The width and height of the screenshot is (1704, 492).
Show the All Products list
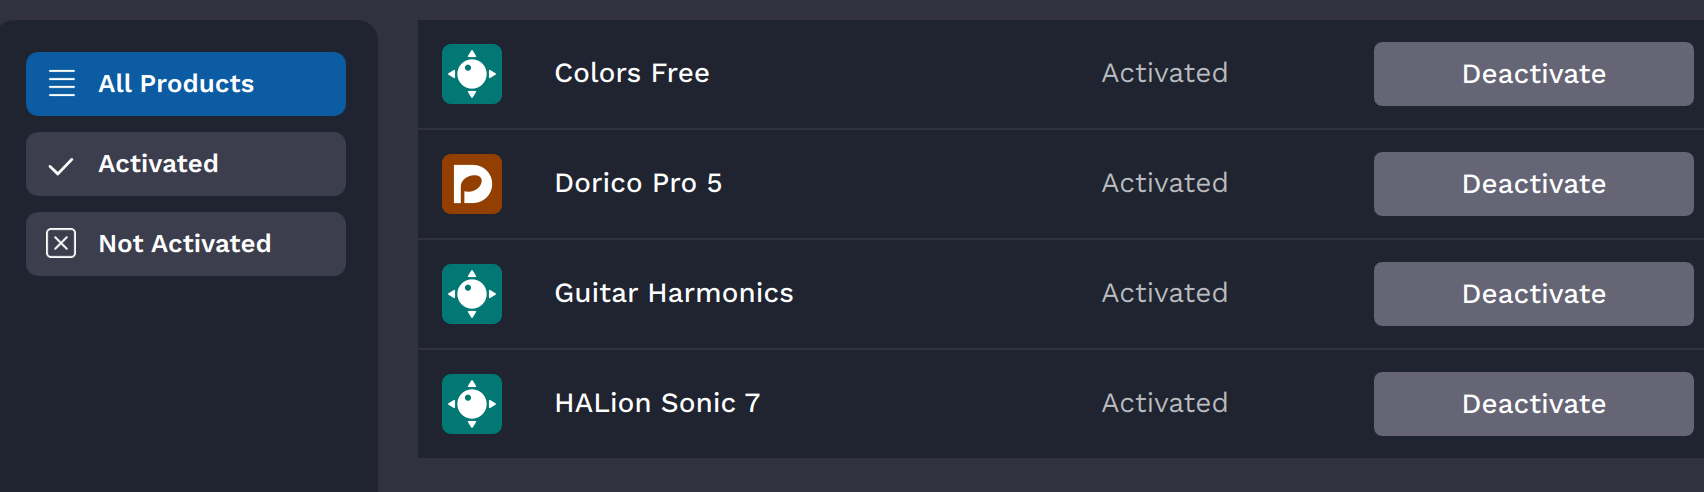(x=176, y=84)
